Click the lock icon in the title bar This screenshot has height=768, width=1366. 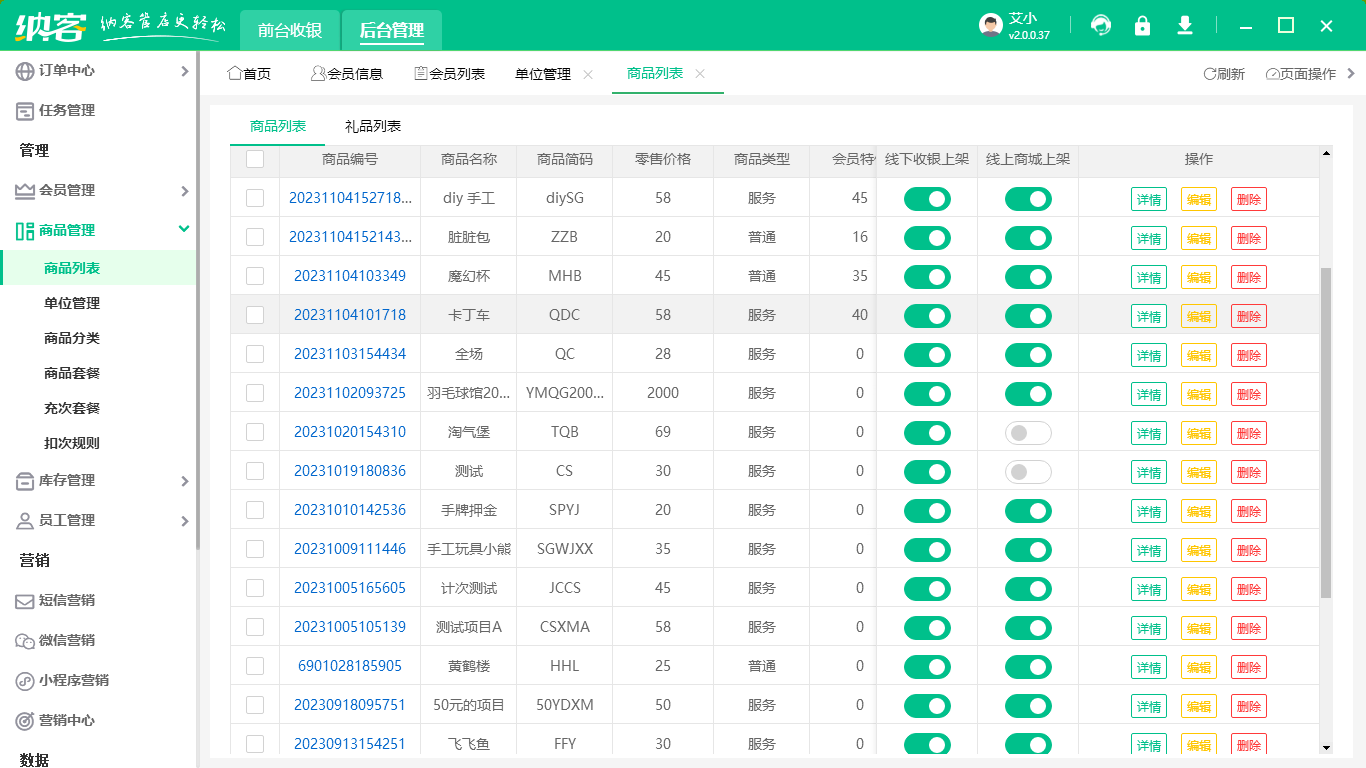(x=1142, y=25)
